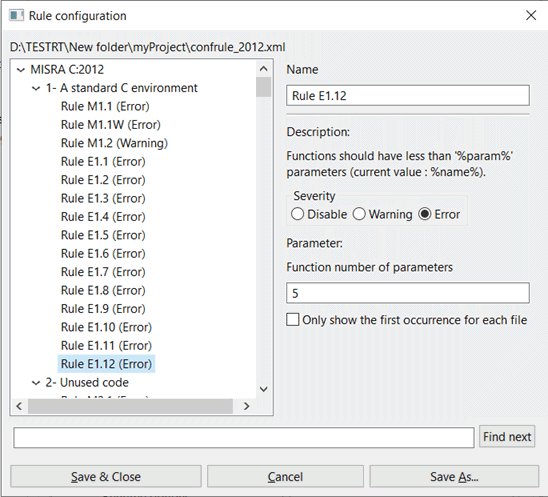This screenshot has height=497, width=548.
Task: Click Save & Close
Action: pos(106,476)
